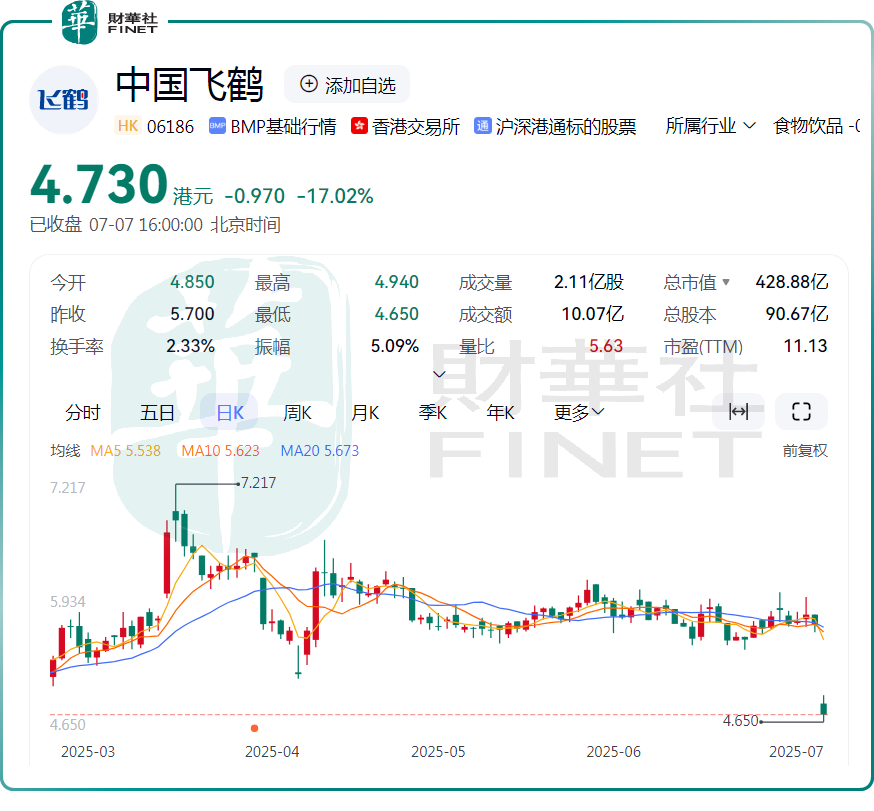This screenshot has height=811, width=874.
Task: Switch to the 分时 chart tab
Action: pos(82,412)
